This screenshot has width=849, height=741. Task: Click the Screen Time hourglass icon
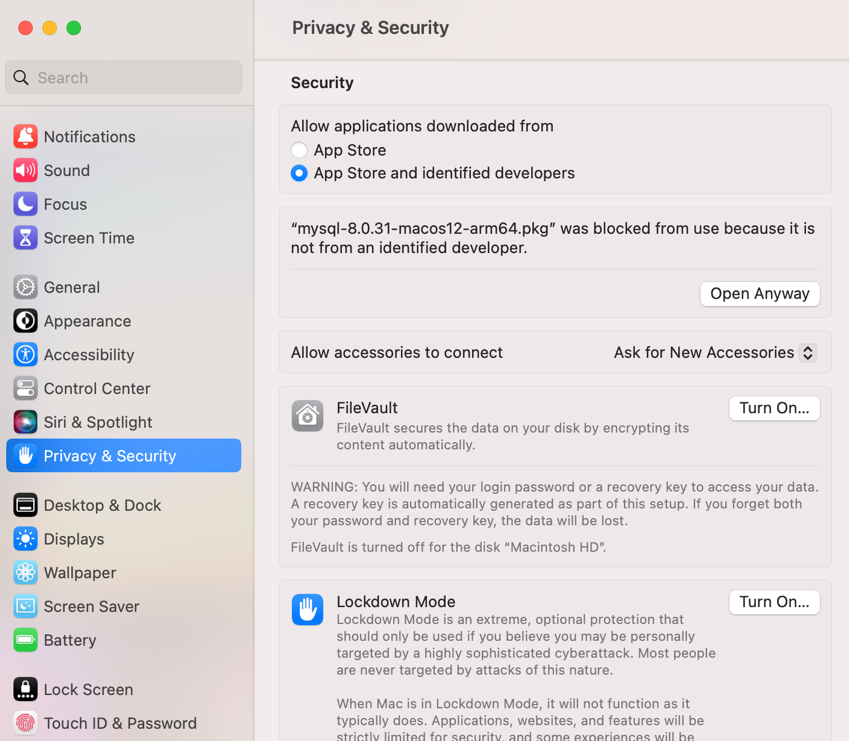tap(25, 238)
